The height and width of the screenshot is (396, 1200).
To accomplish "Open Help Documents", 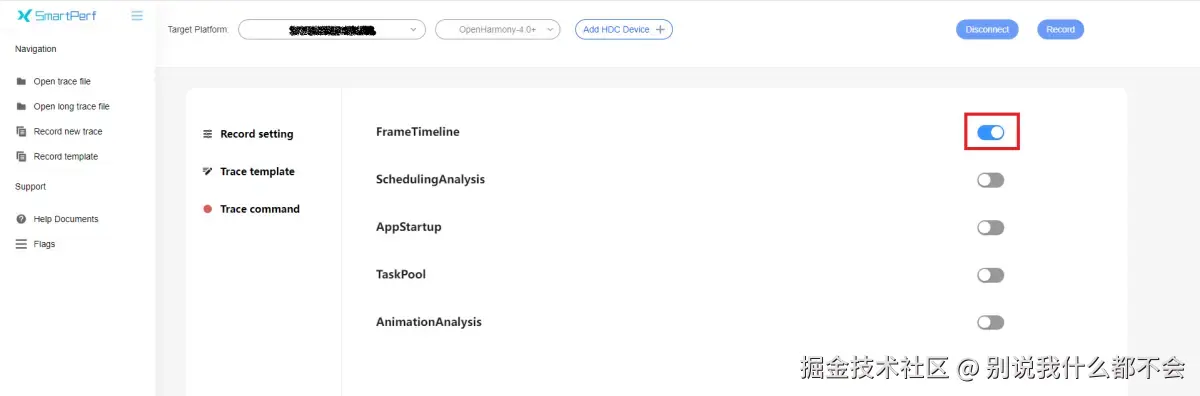I will pyautogui.click(x=66, y=219).
